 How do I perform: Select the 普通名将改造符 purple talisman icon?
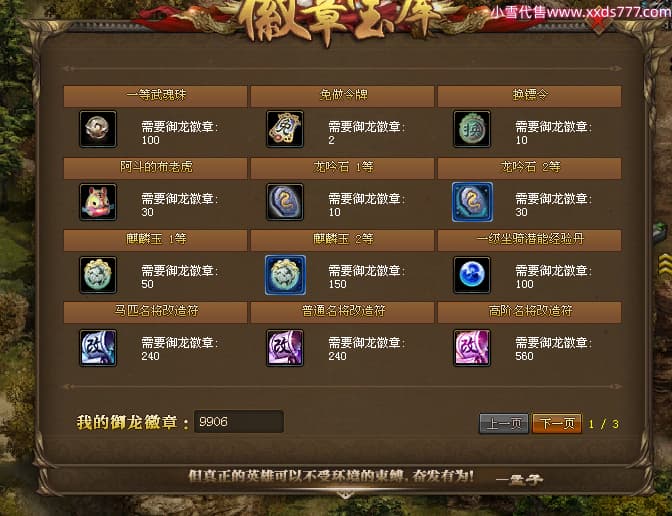pos(285,348)
